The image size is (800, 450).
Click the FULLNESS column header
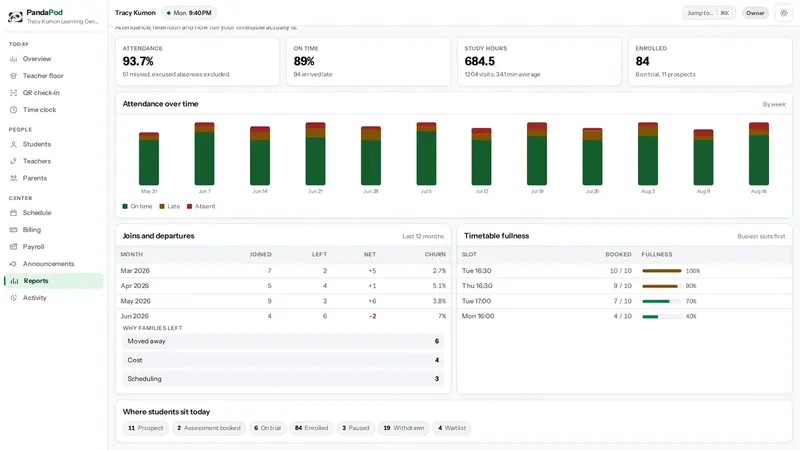657,255
